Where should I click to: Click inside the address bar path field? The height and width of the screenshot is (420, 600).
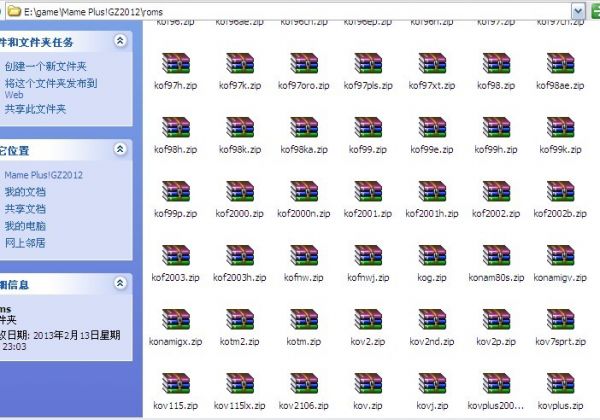pos(300,10)
